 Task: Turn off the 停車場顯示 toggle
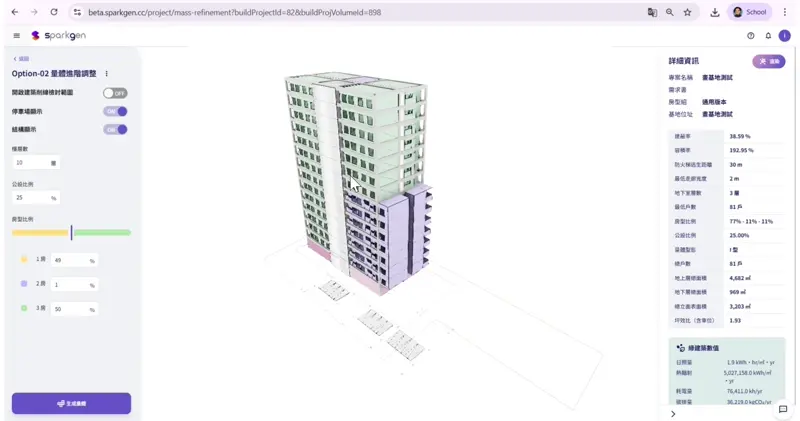point(115,111)
